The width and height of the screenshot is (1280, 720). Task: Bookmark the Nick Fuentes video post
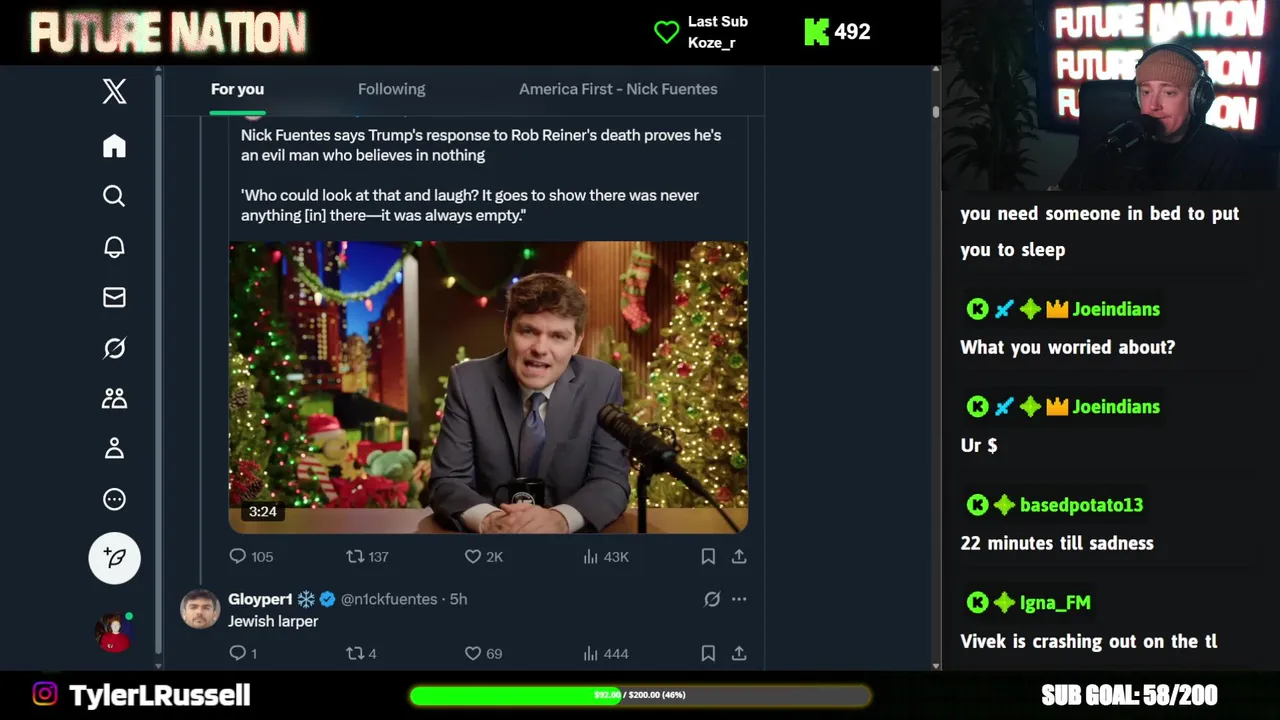coord(708,556)
